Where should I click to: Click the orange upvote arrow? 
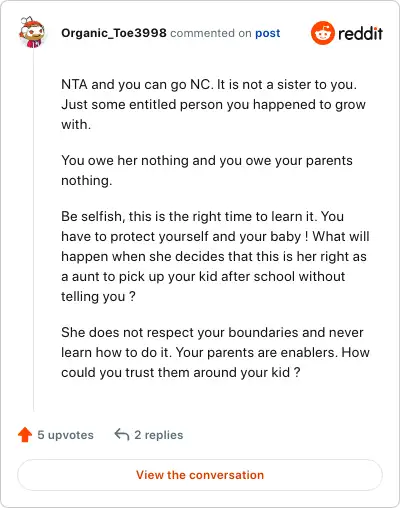tap(25, 435)
